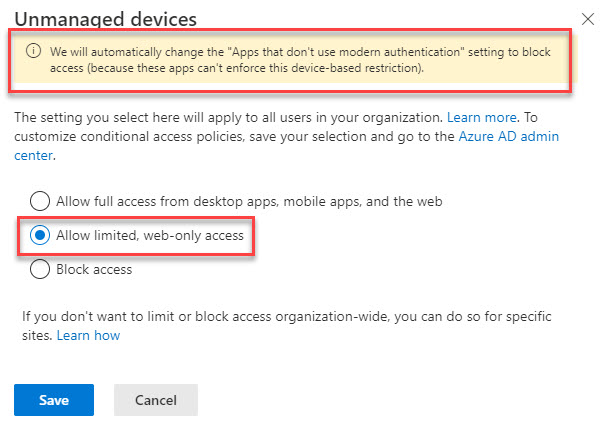Click the "customize conditional access policies" sentence
Screen dimensions: 609x425
pyautogui.click(x=129, y=137)
